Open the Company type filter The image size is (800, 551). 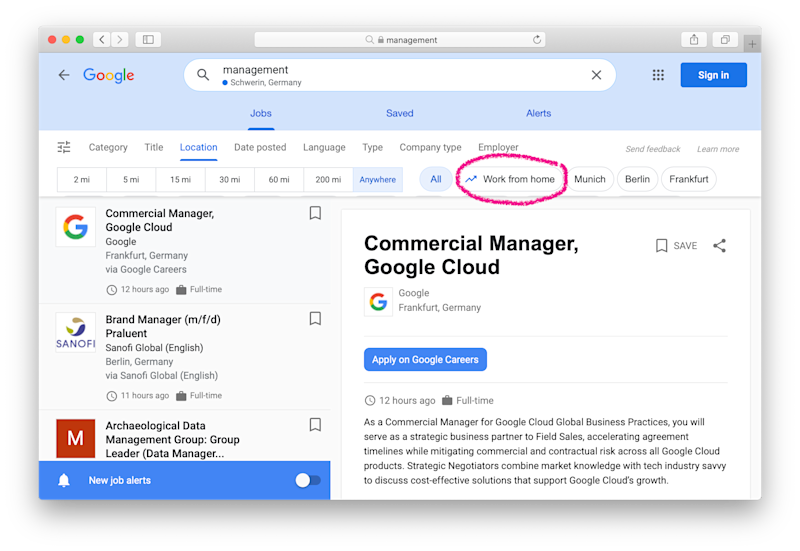tap(430, 147)
